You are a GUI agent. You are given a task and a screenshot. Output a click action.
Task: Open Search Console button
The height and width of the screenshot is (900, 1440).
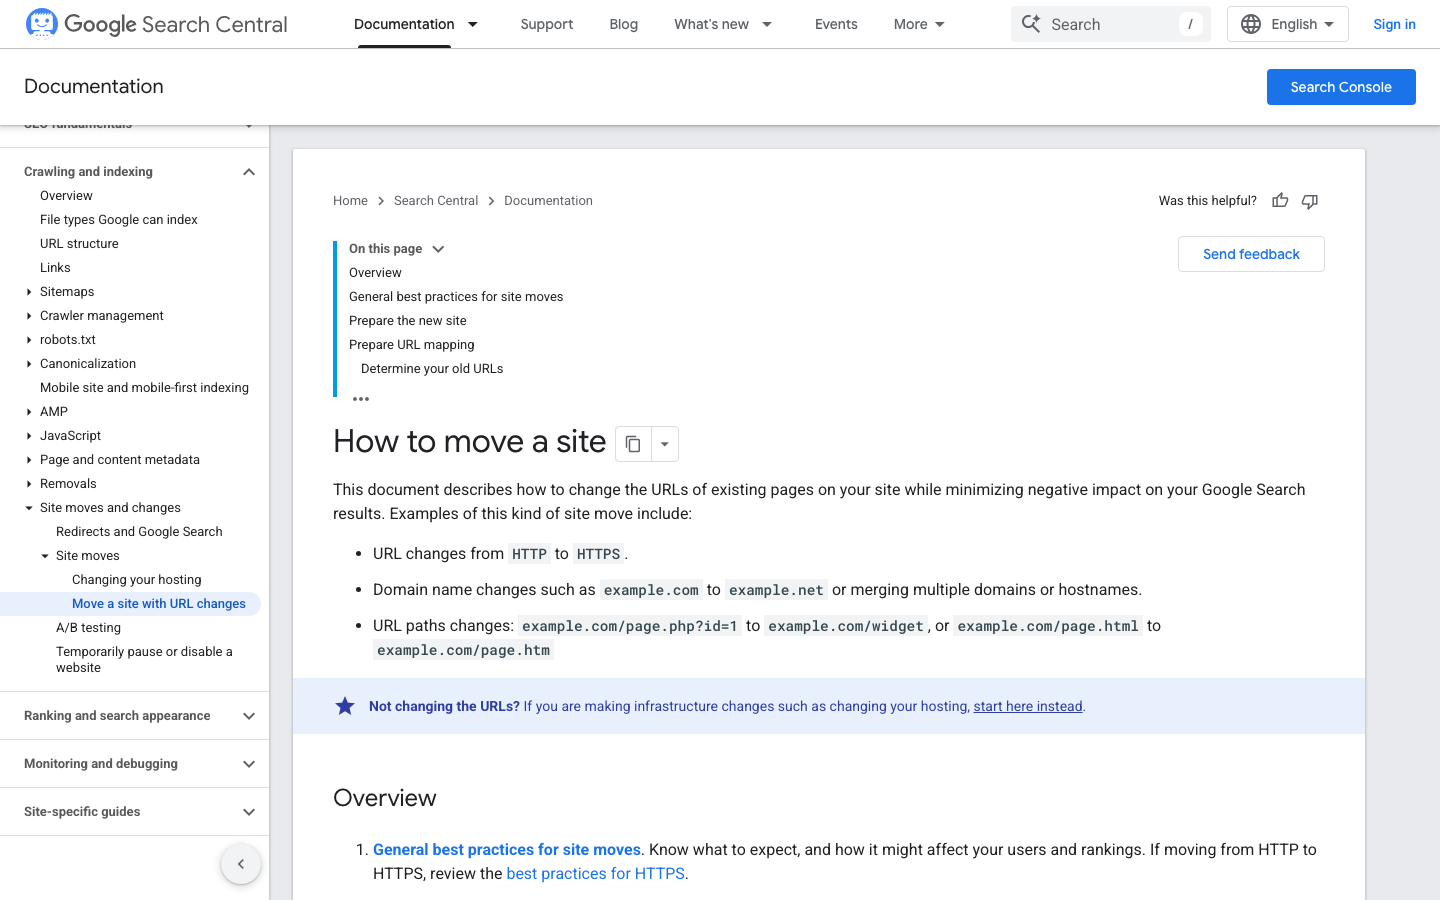[x=1341, y=87]
